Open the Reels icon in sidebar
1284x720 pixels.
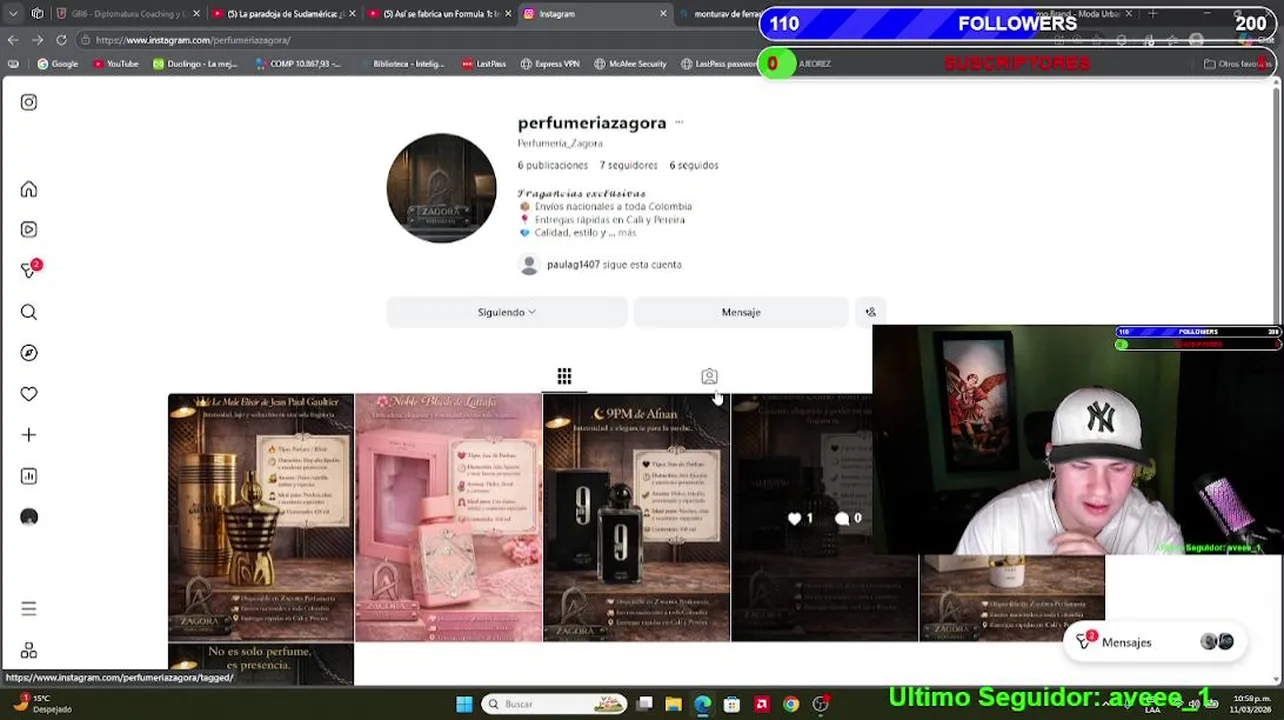(29, 230)
